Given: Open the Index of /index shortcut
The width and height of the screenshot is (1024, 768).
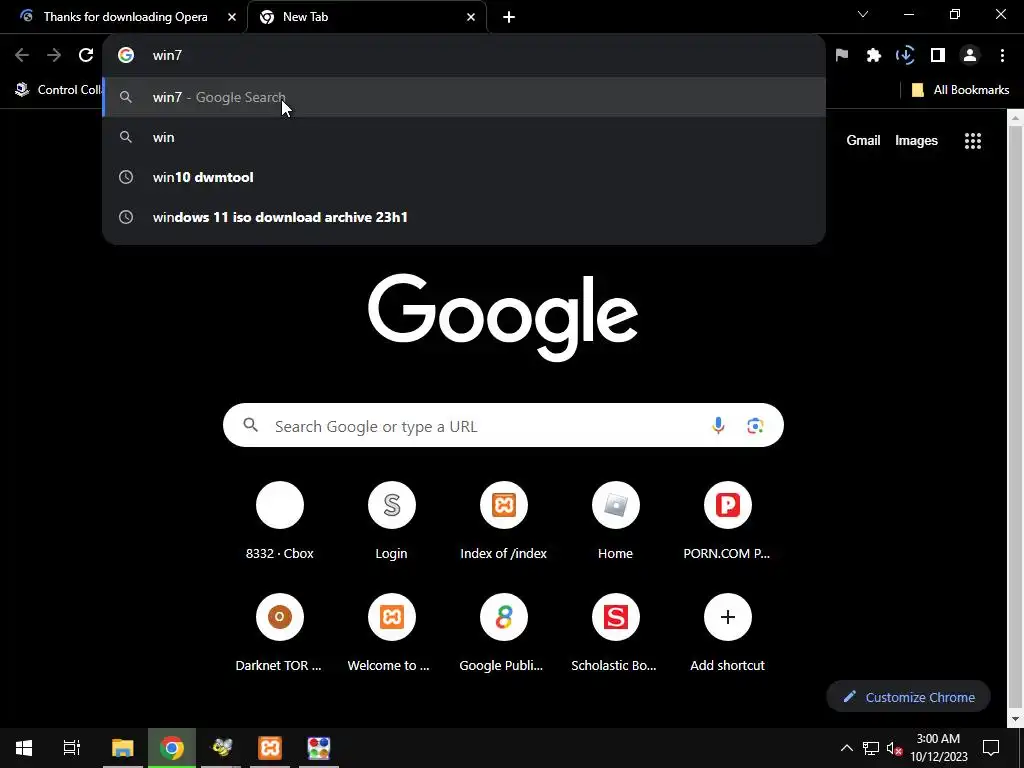Looking at the screenshot, I should coord(504,520).
